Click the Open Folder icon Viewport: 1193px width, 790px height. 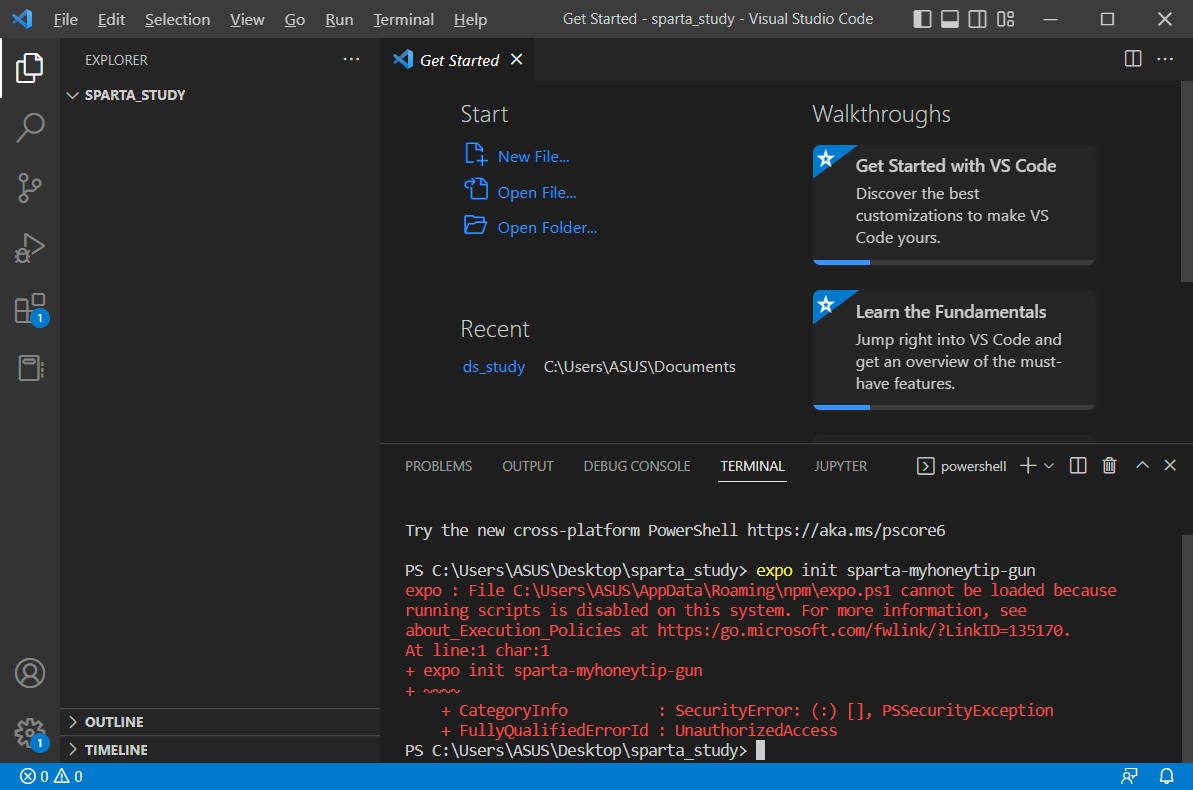(476, 225)
